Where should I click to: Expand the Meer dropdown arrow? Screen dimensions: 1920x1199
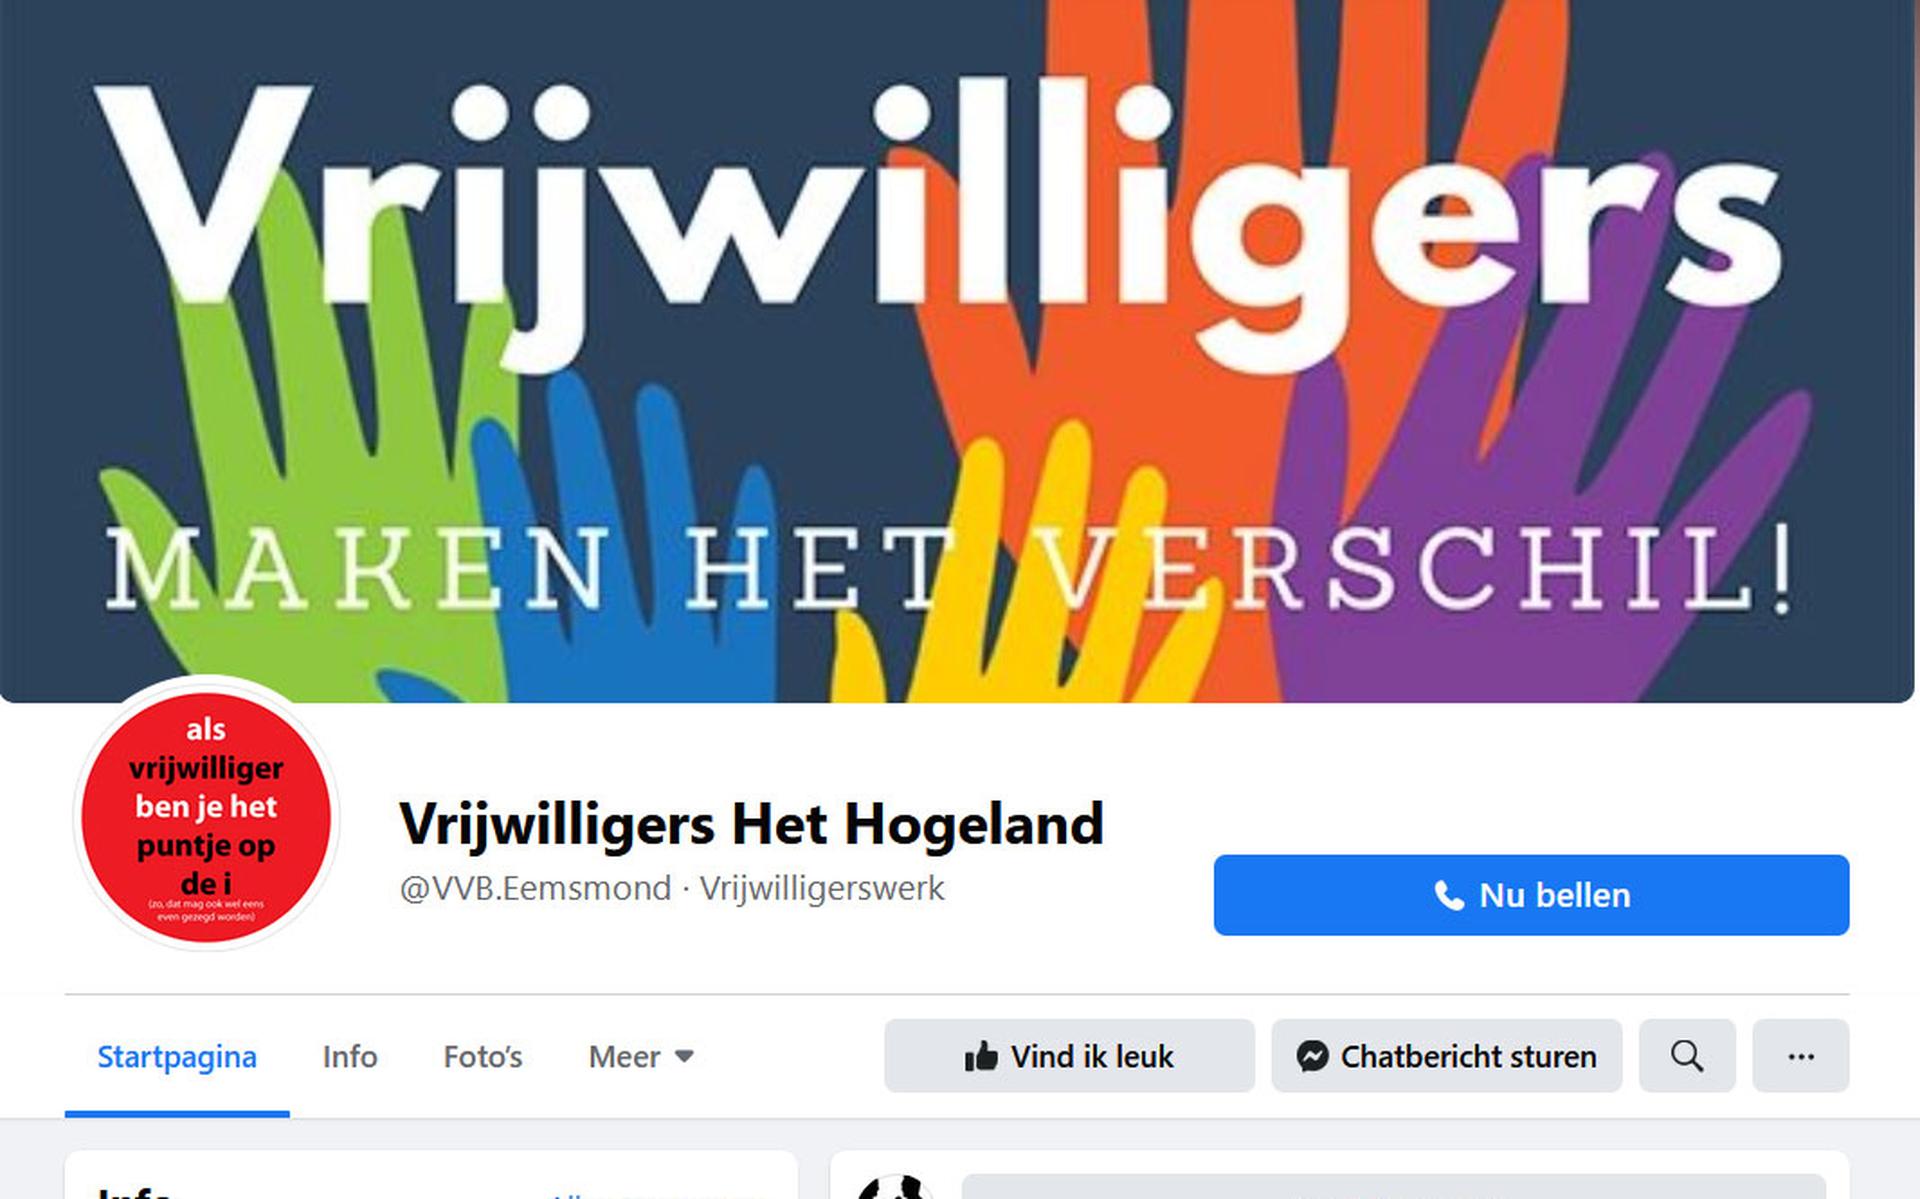[684, 1056]
